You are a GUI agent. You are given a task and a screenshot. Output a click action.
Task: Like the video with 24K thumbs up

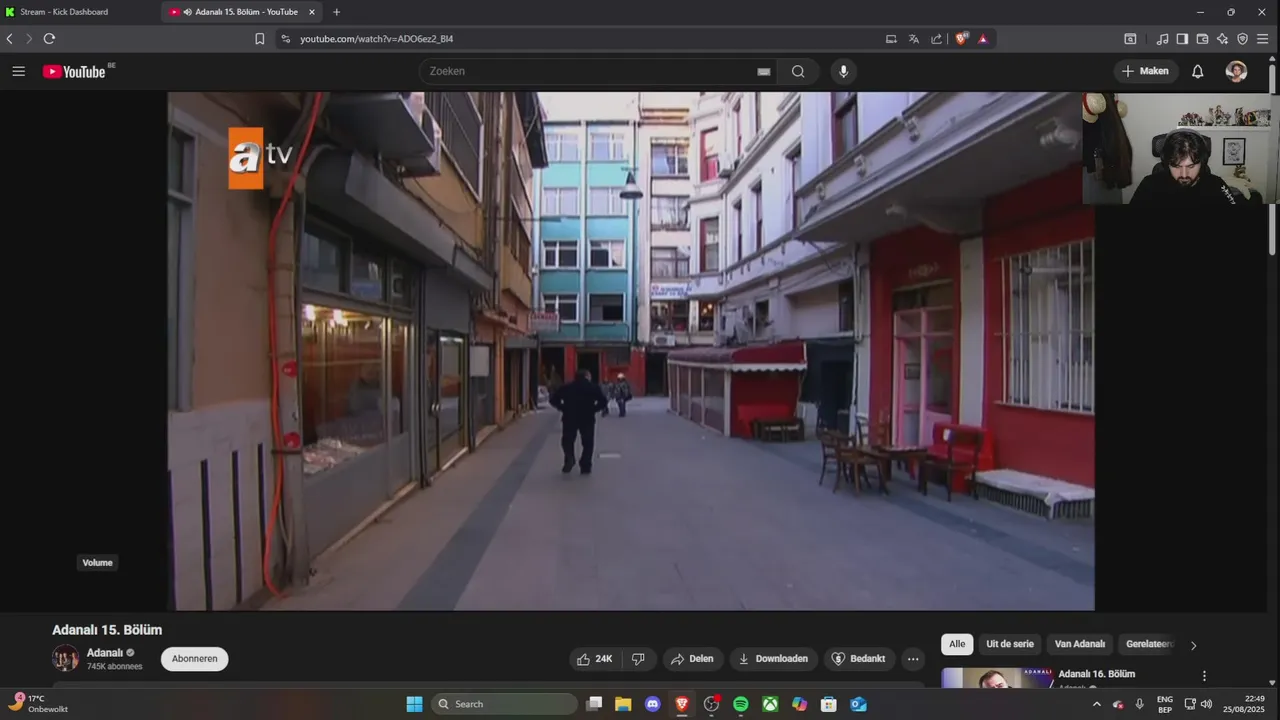coord(594,659)
